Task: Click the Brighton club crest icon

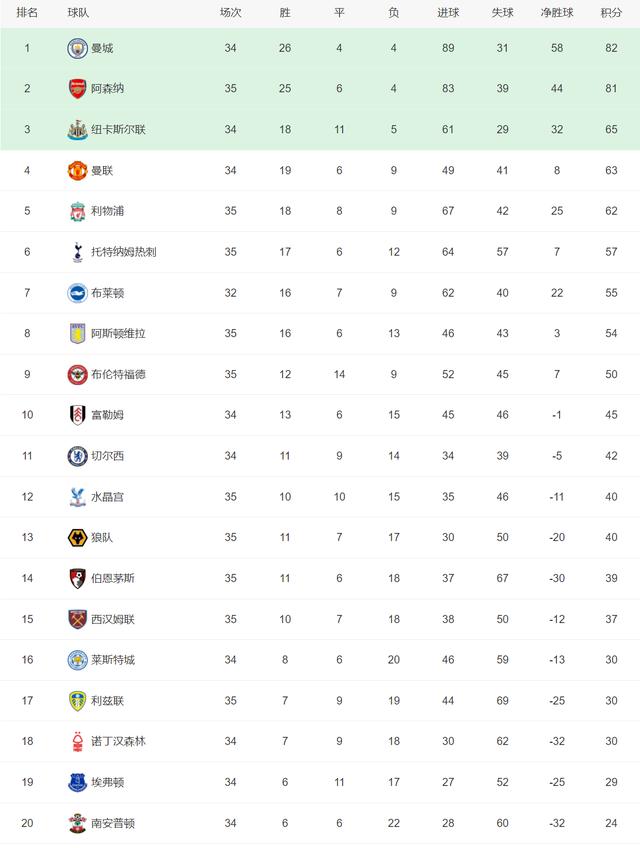Action: 77,293
